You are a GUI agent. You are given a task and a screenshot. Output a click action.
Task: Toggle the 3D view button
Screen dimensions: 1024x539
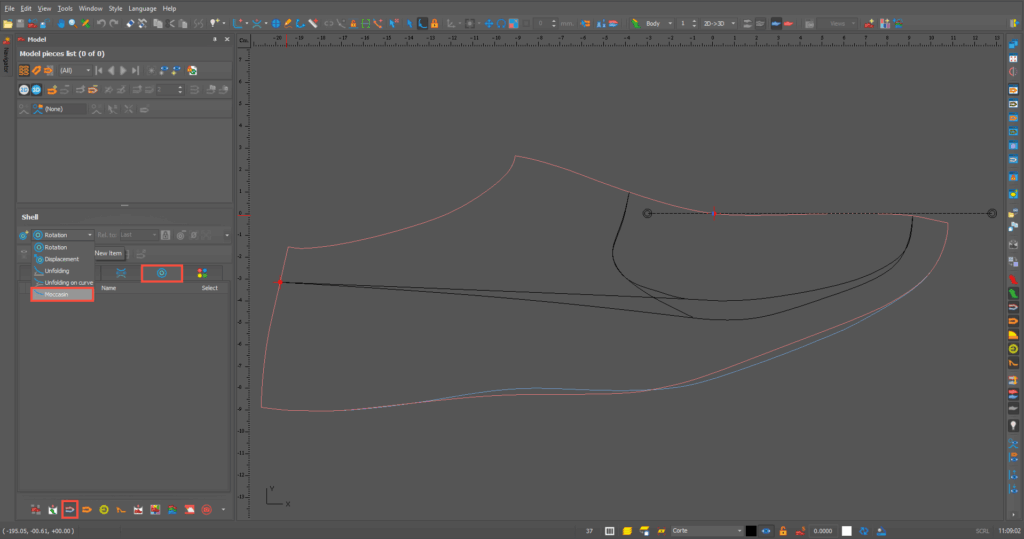point(35,89)
